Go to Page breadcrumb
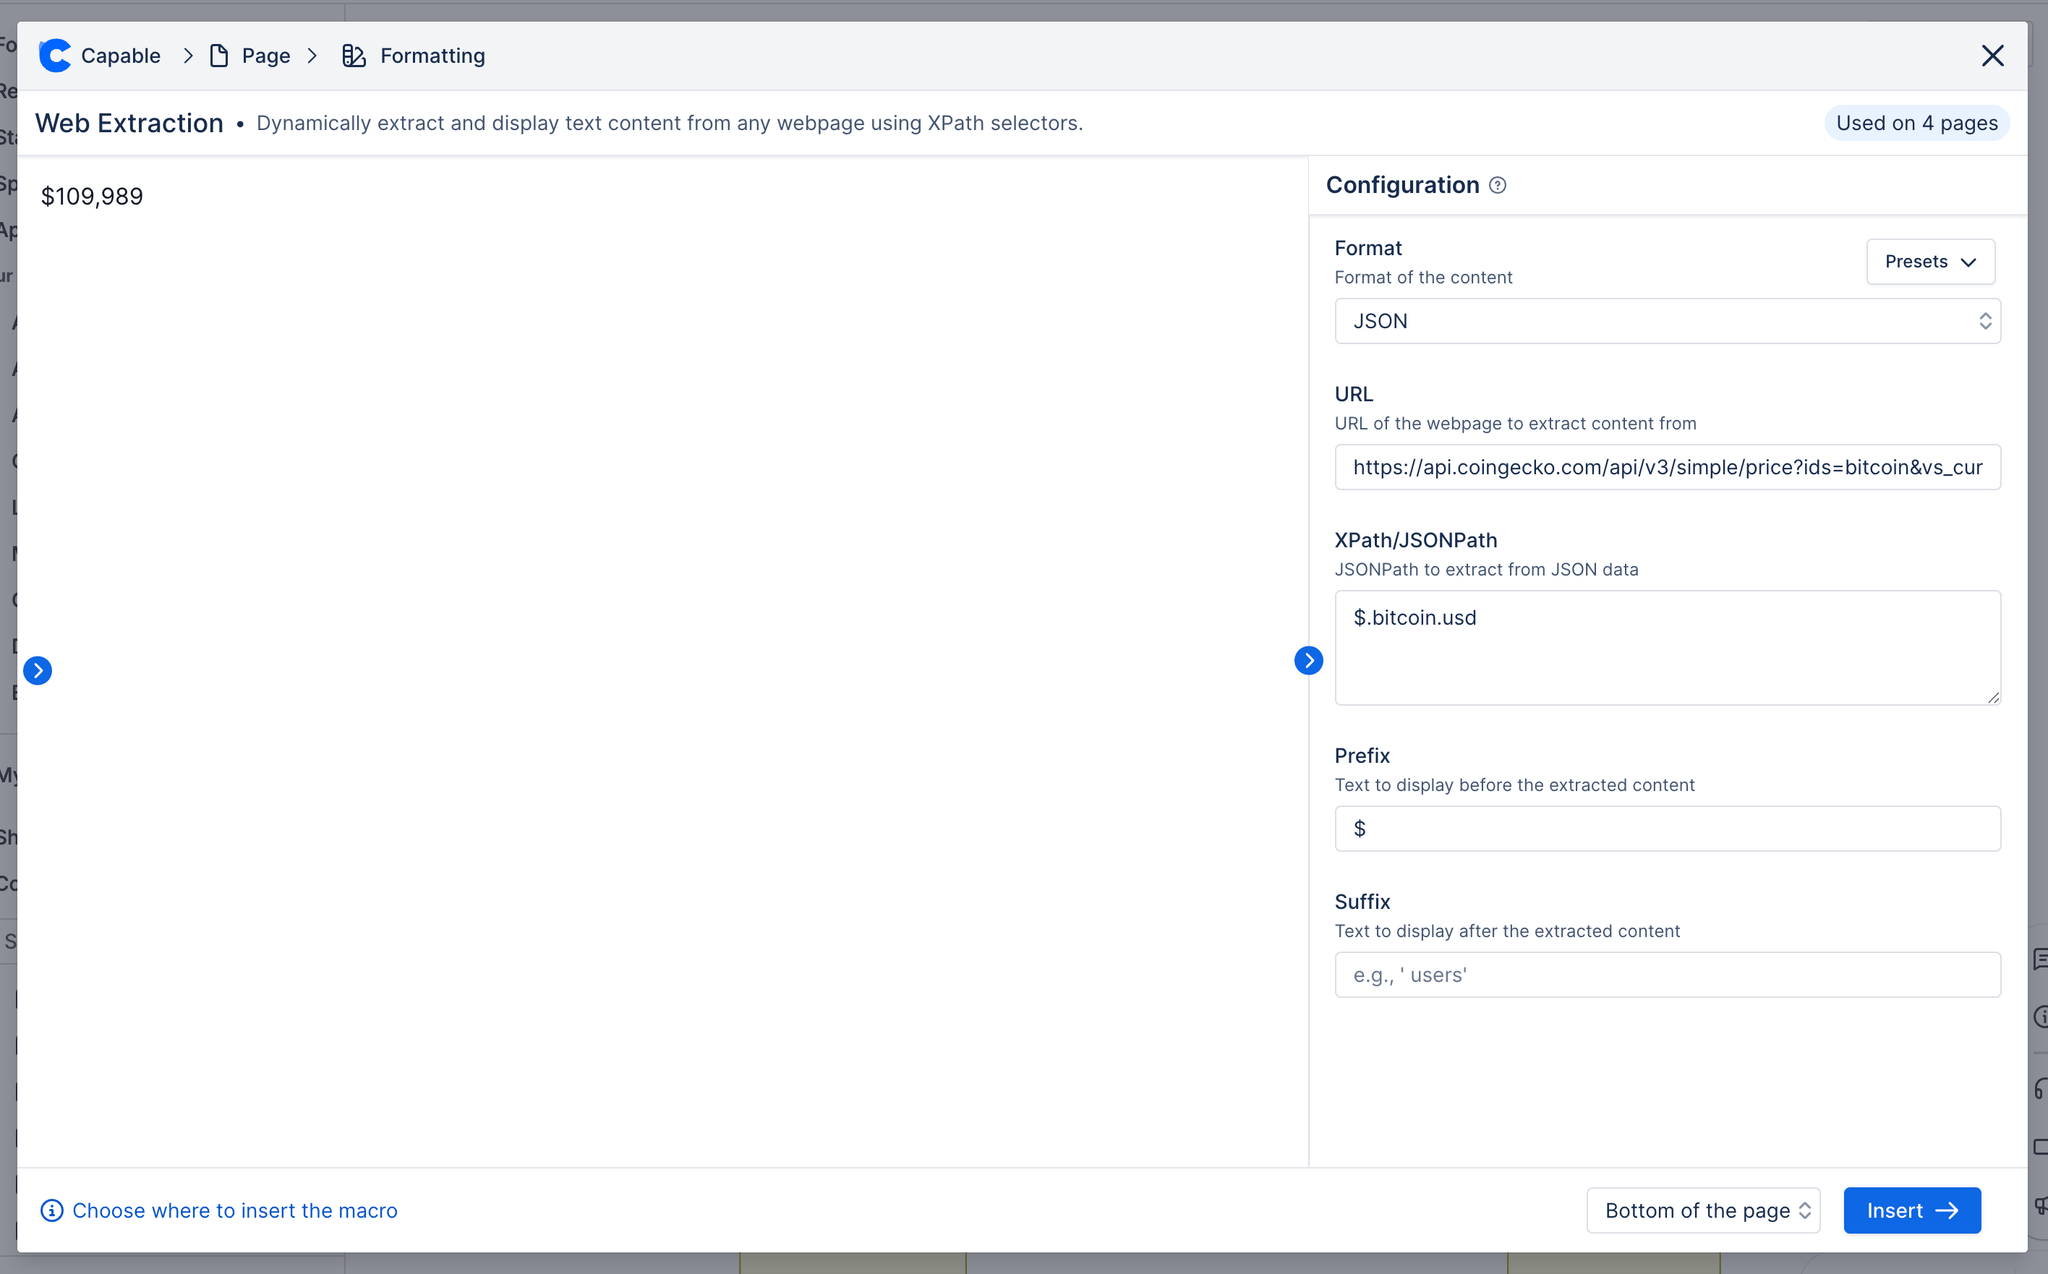The height and width of the screenshot is (1274, 2048). pyautogui.click(x=266, y=56)
